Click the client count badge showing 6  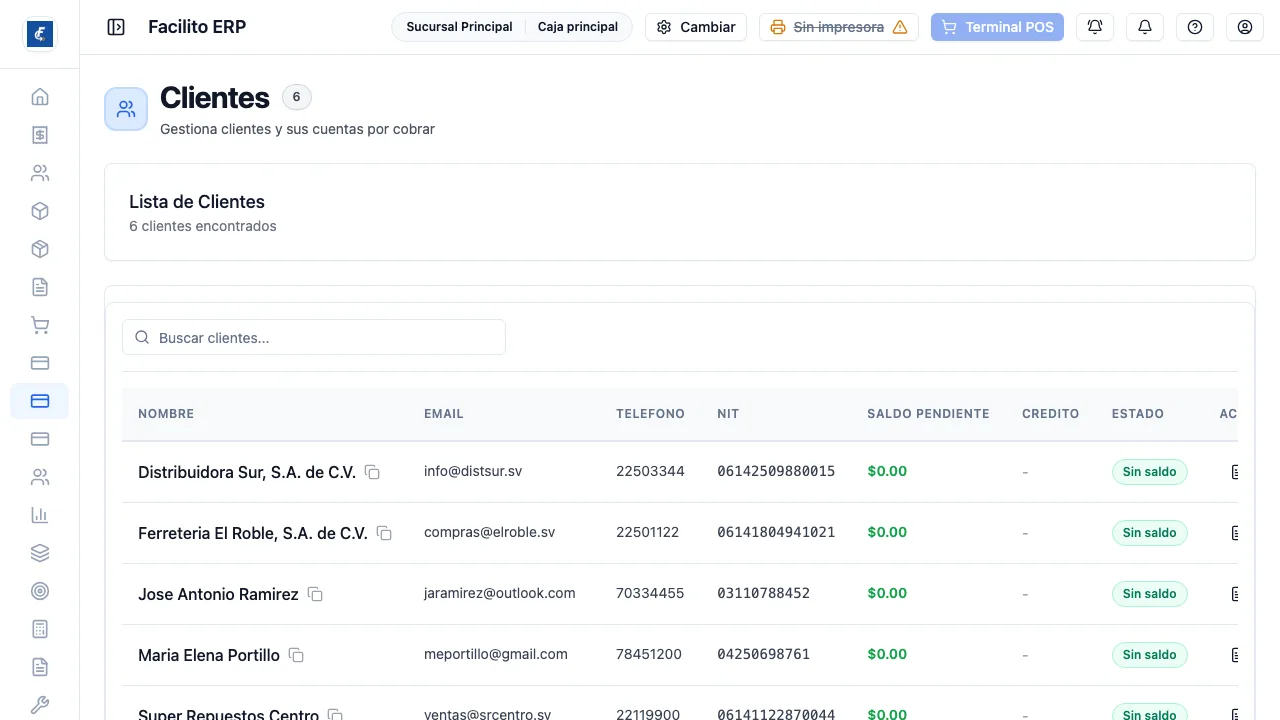[x=296, y=97]
